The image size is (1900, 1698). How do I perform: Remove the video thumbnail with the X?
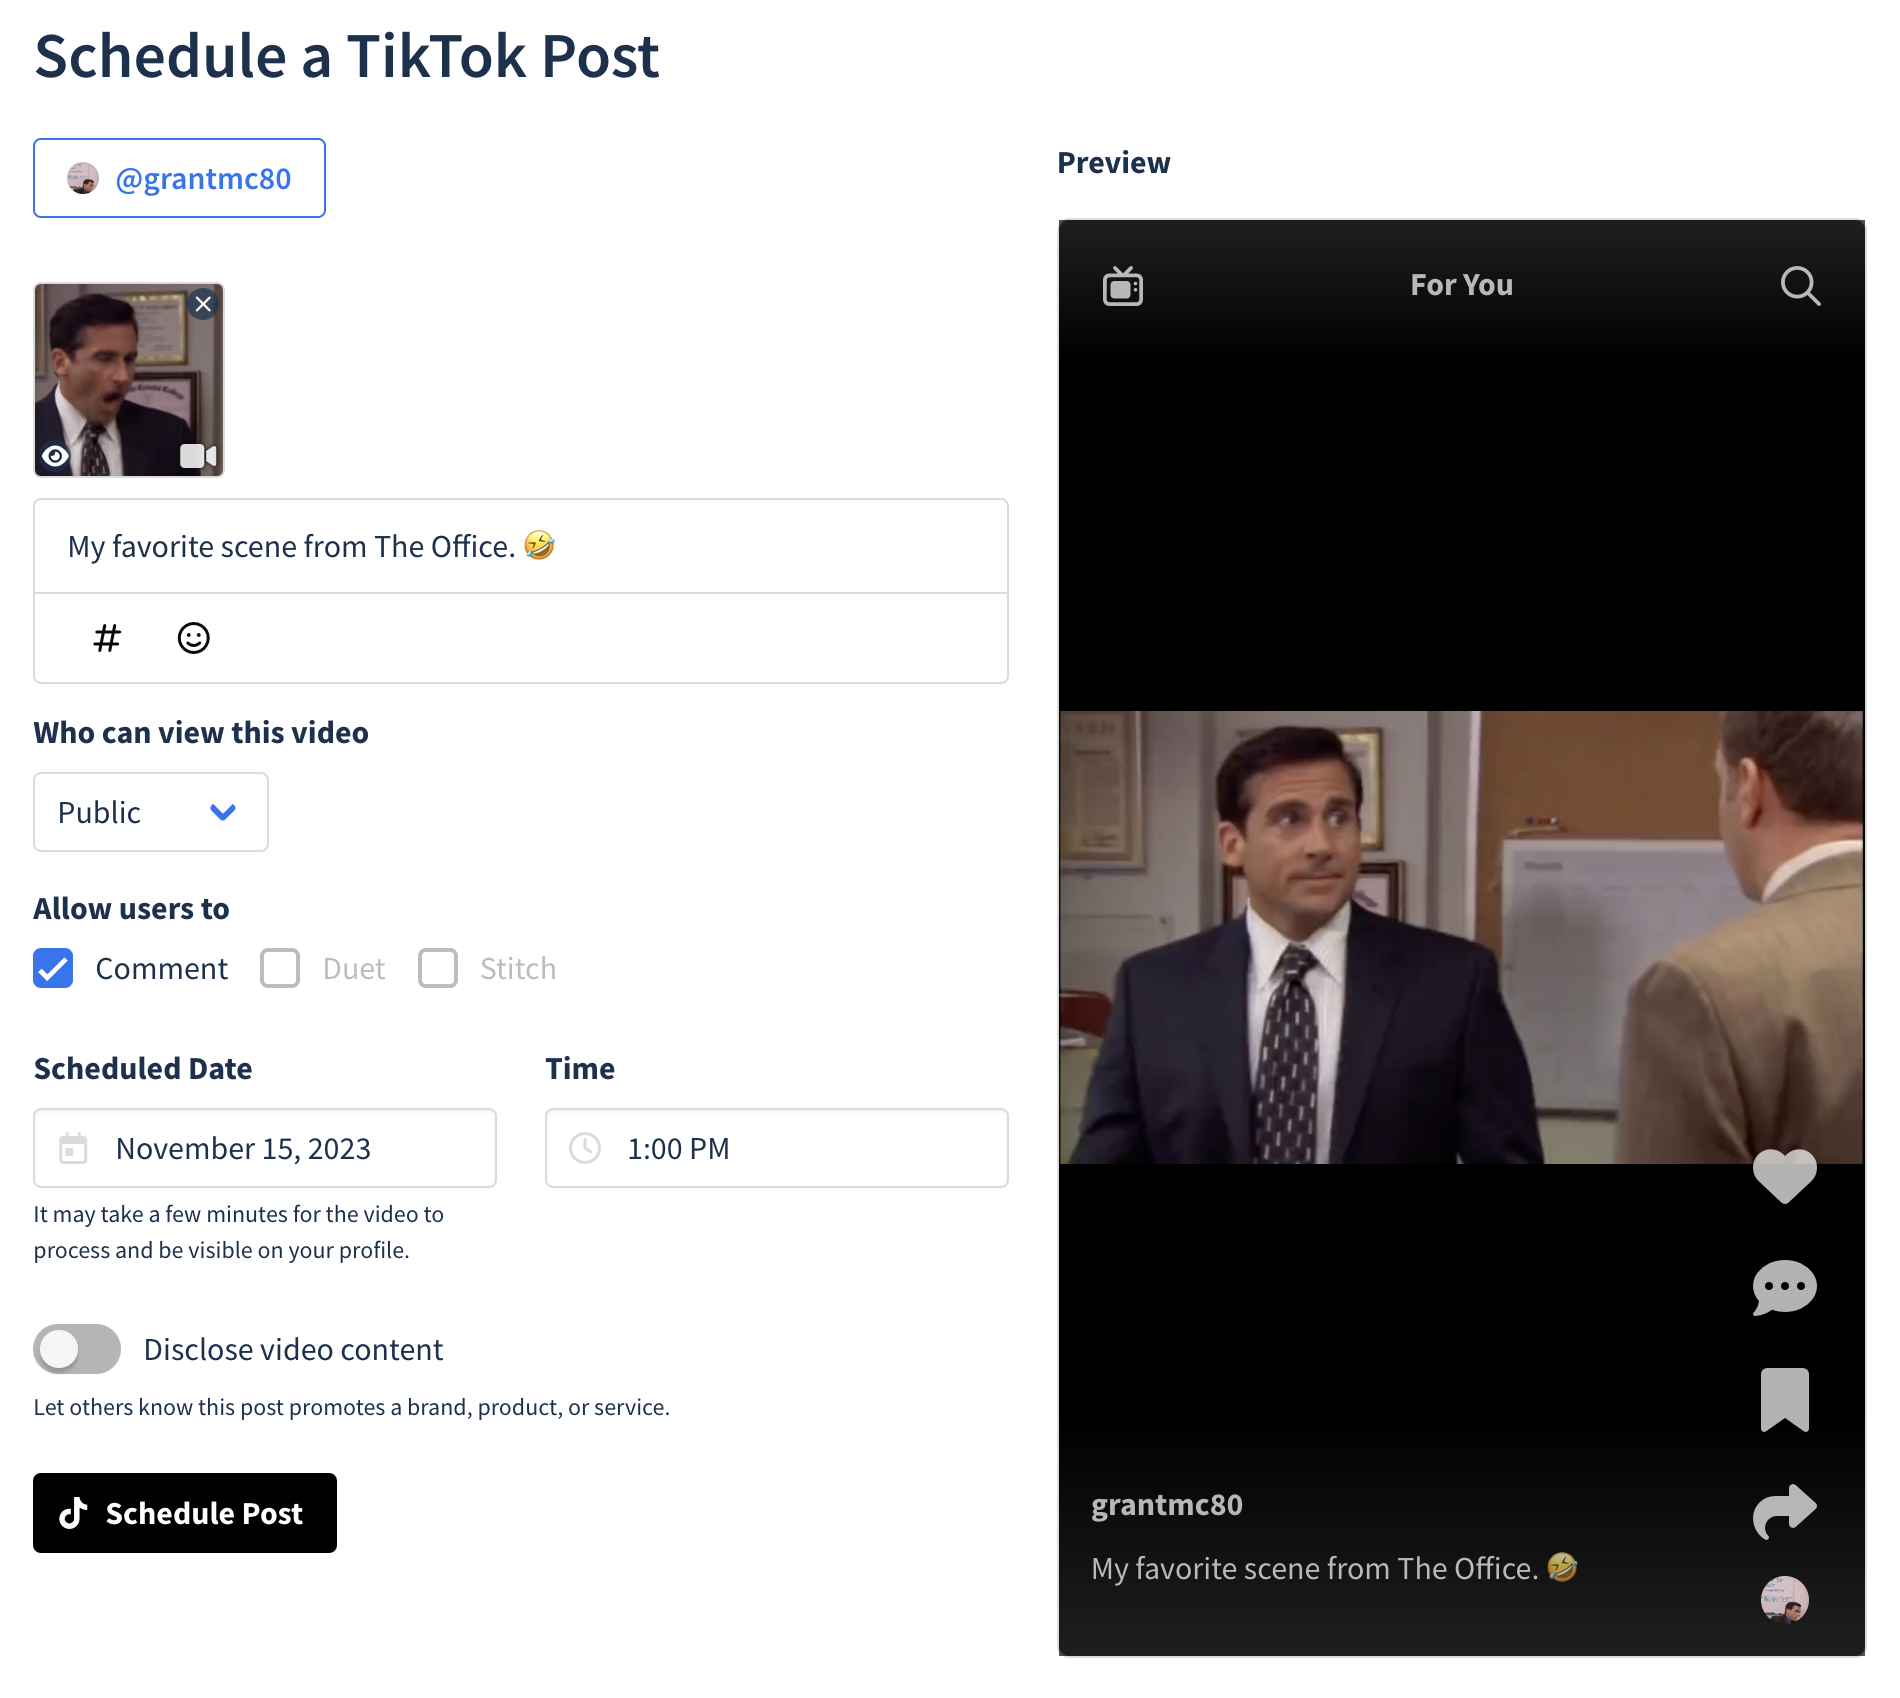coord(203,303)
